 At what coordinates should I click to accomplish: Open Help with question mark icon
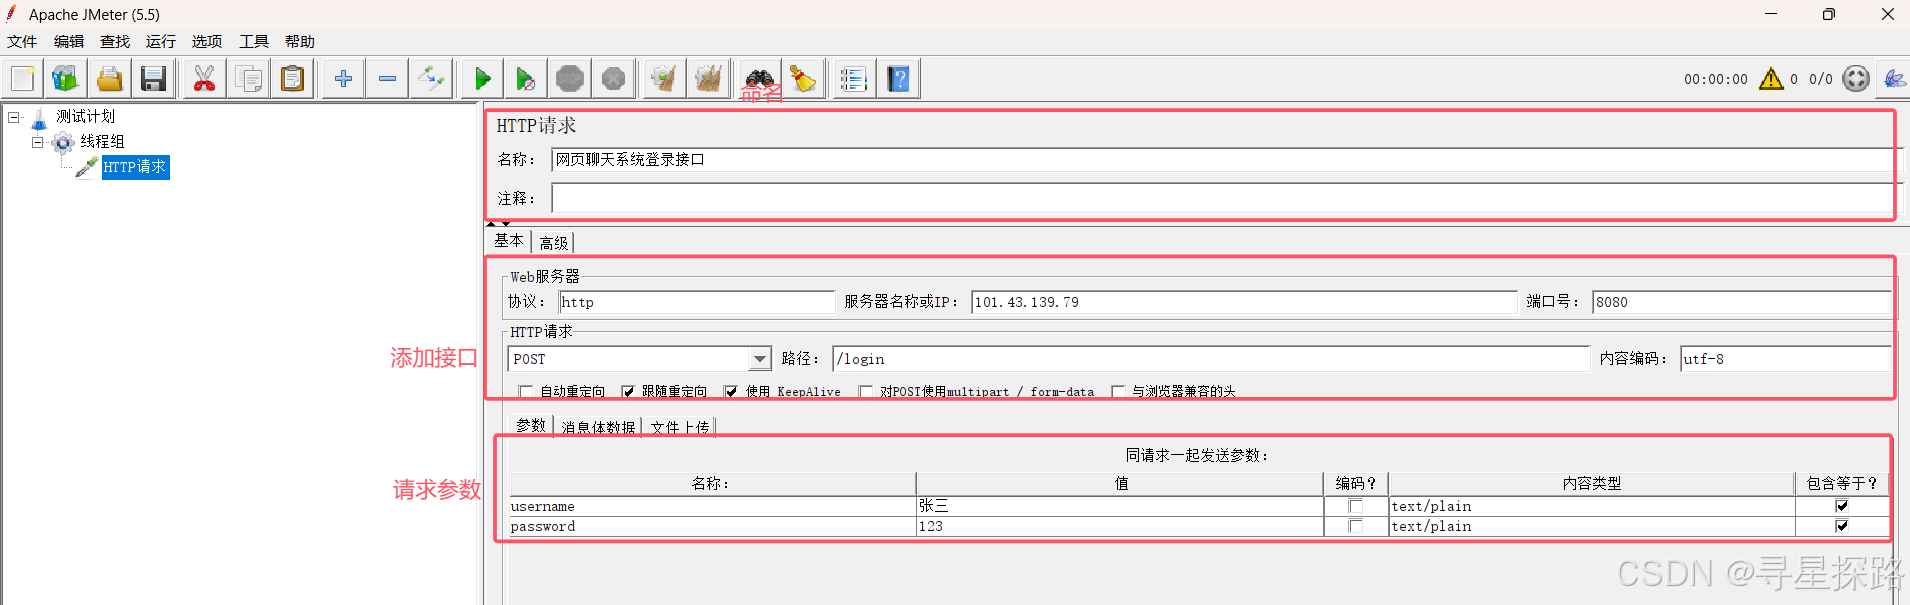(x=898, y=78)
